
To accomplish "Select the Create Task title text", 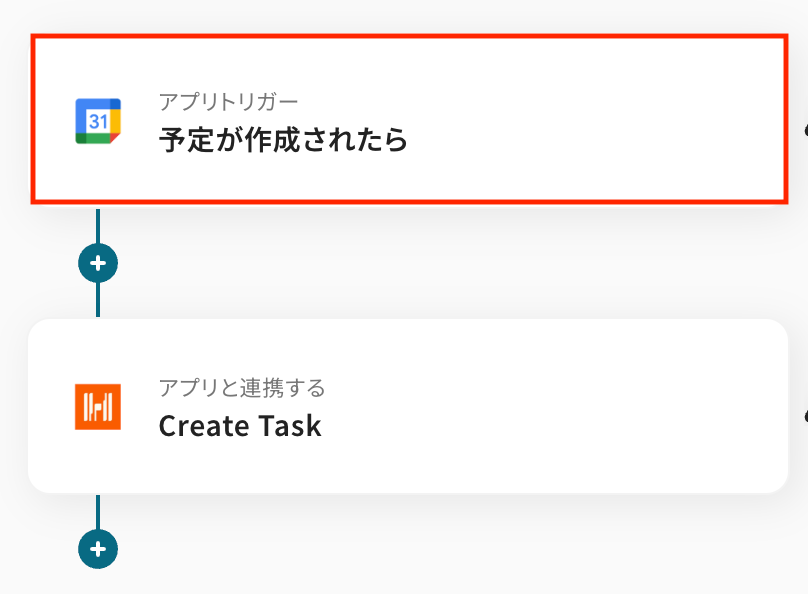I will 240,426.
